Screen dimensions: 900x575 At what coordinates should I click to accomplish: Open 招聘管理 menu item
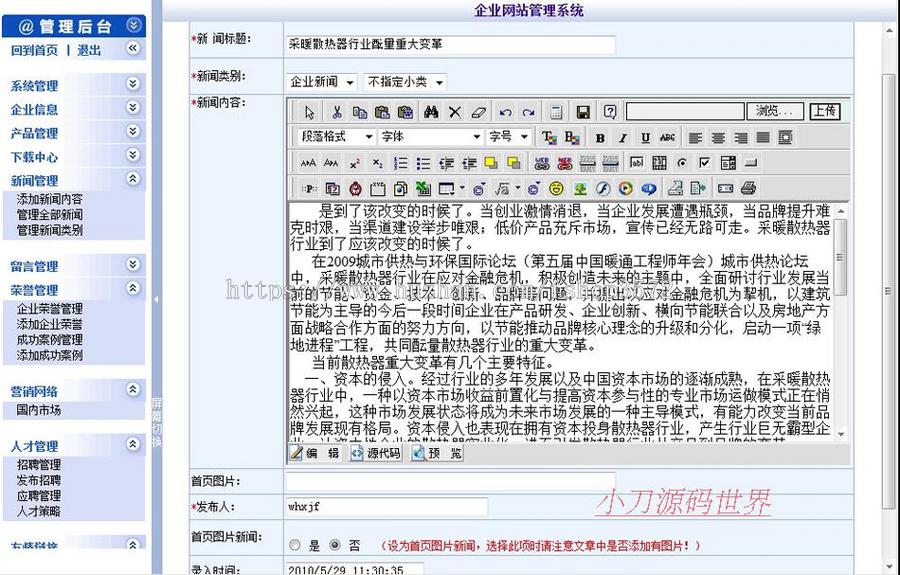point(38,465)
